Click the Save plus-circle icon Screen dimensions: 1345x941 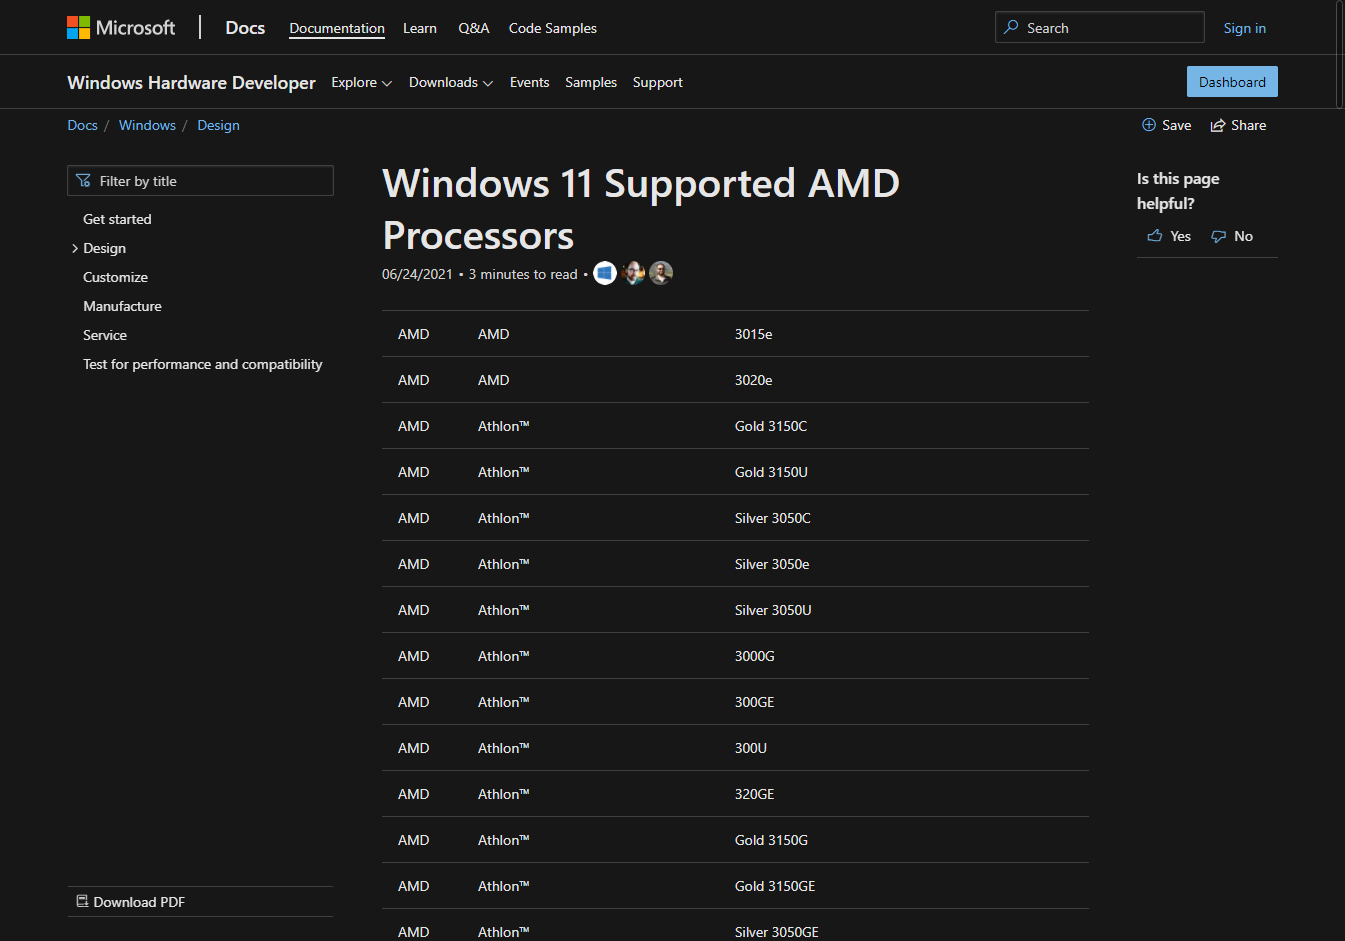coord(1149,125)
